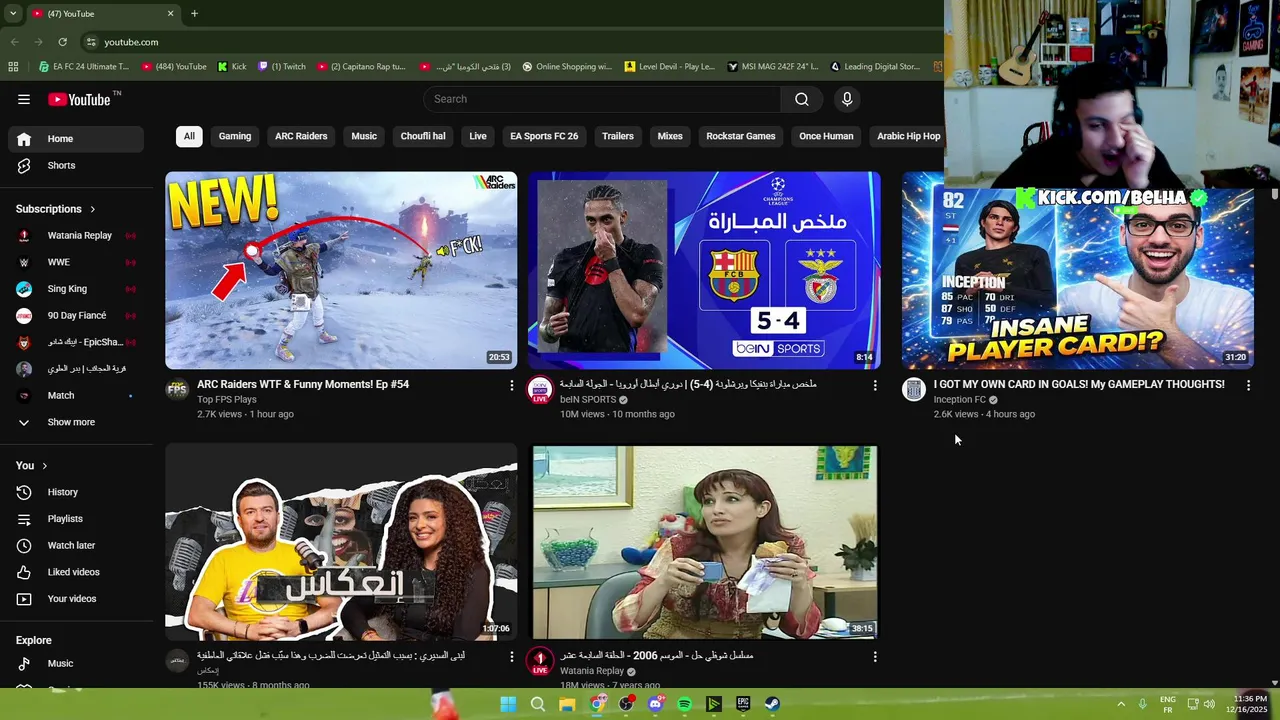1280x720 pixels.
Task: Select the Live filter chip
Action: (478, 136)
